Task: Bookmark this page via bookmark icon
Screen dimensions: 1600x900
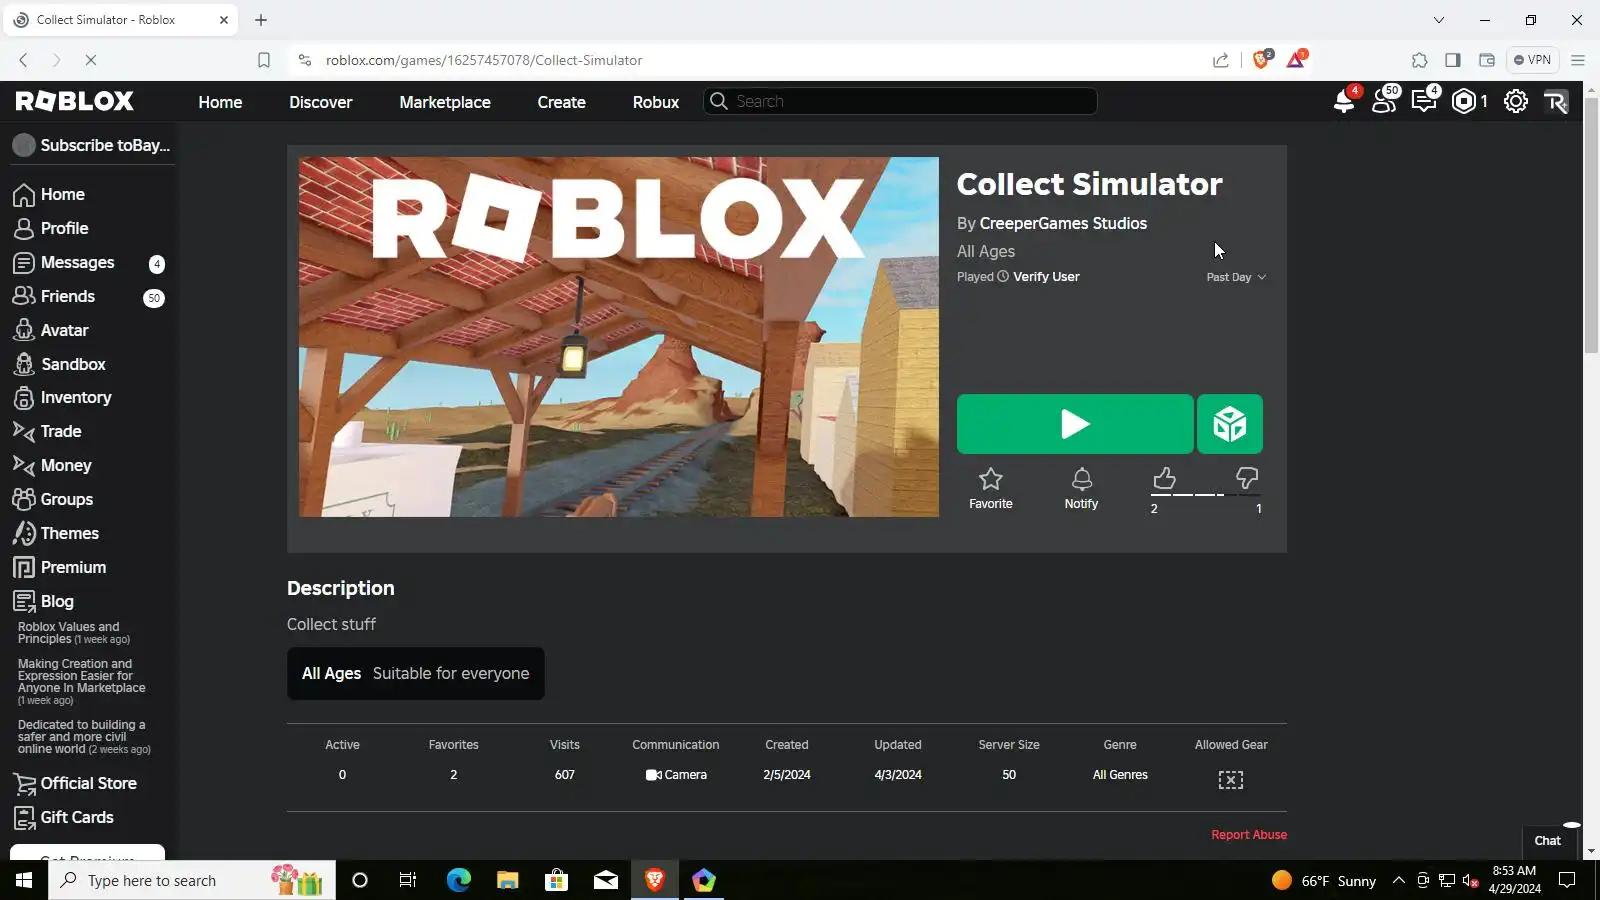Action: click(264, 60)
